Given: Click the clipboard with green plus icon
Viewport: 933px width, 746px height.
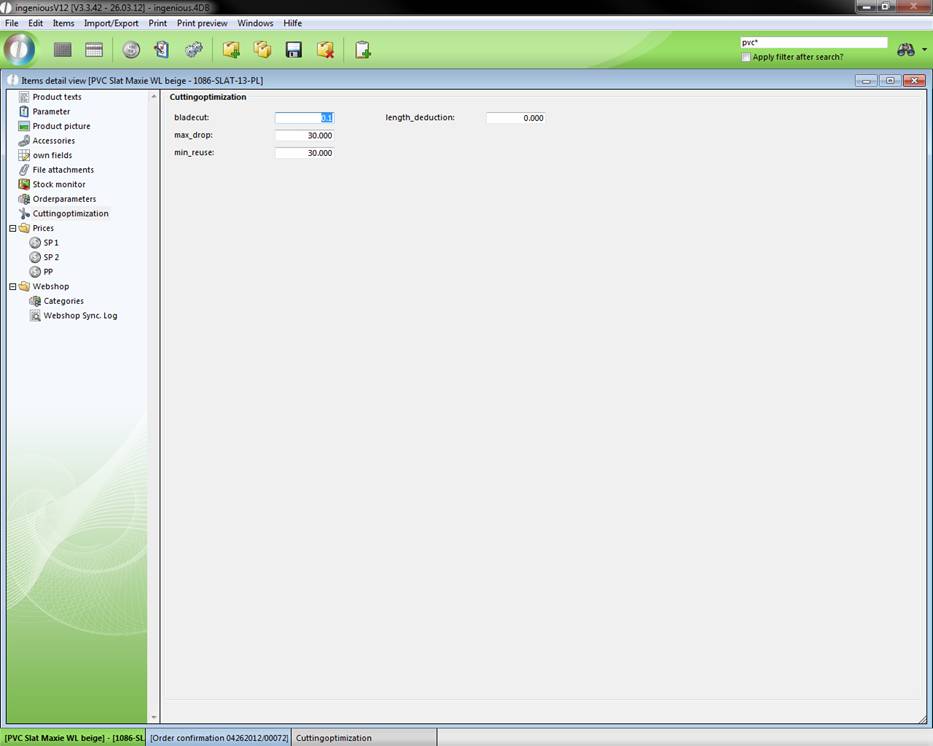Looking at the screenshot, I should pos(362,50).
